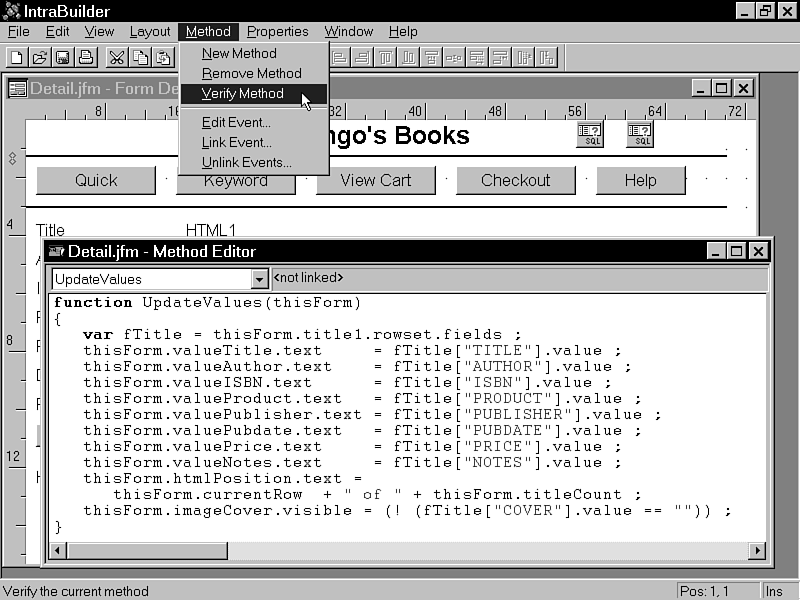Viewport: 800px width, 600px height.
Task: Click the Print toolbar icon
Action: click(x=86, y=57)
